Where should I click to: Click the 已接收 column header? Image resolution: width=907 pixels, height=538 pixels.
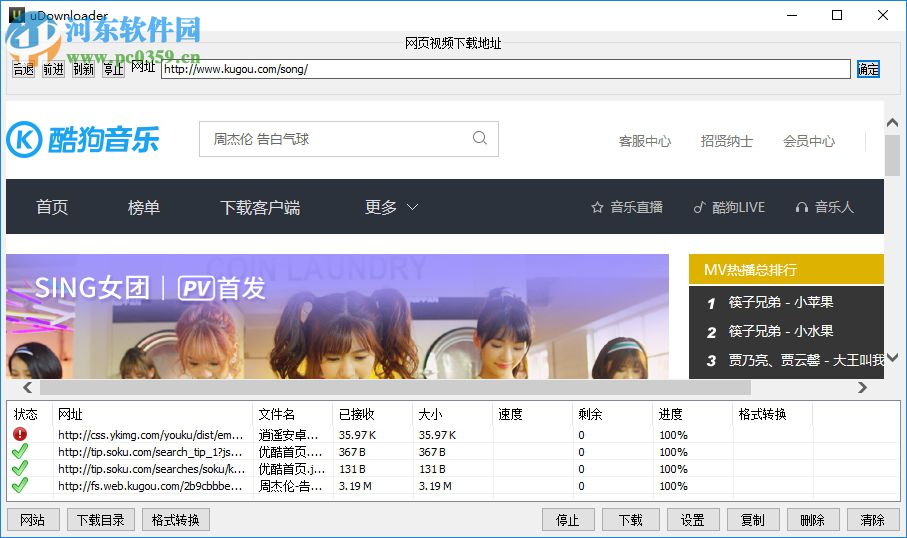(356, 414)
